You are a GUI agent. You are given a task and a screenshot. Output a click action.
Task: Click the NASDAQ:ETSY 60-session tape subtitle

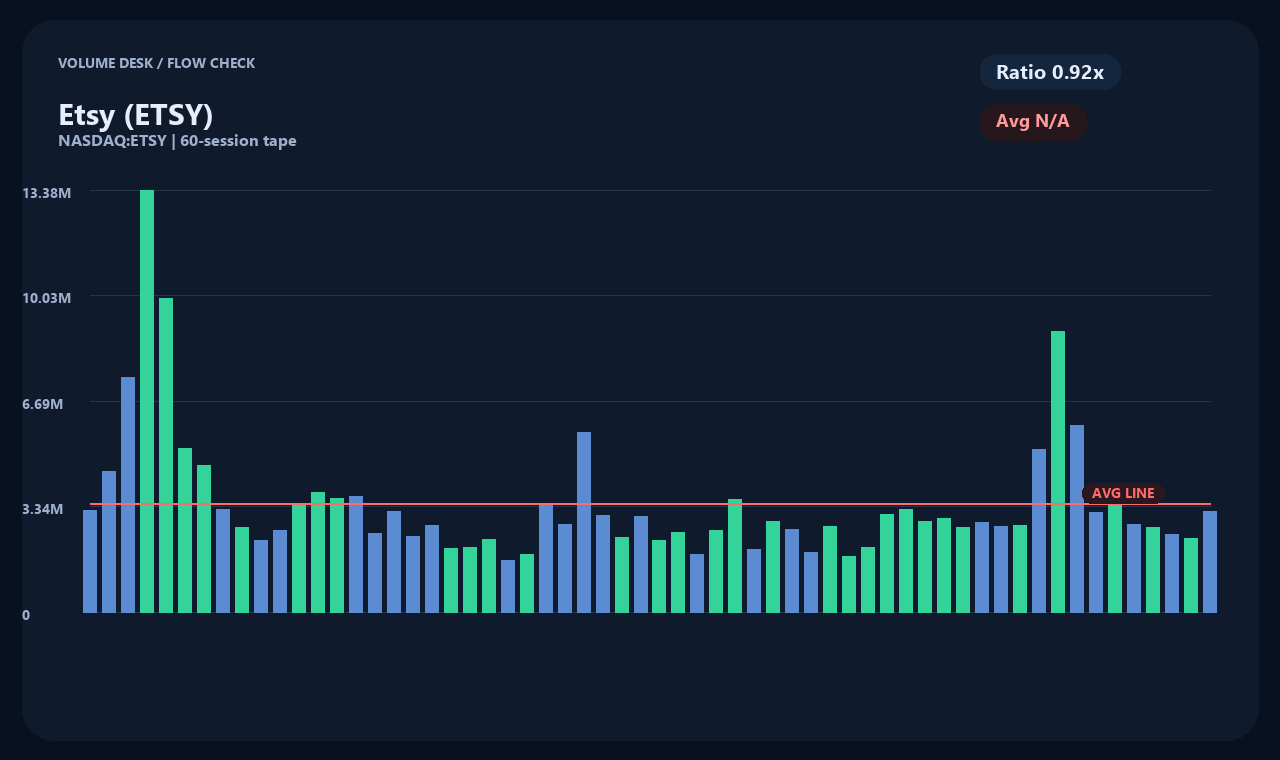click(x=177, y=141)
